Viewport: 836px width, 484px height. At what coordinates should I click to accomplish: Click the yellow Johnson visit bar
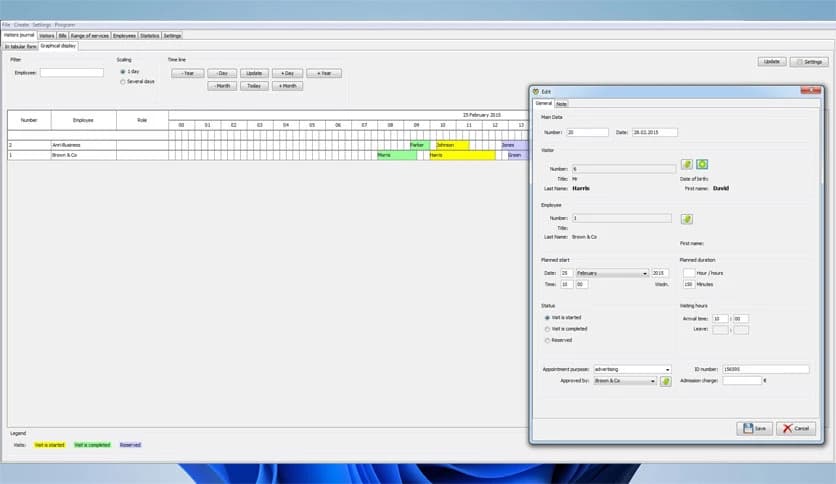point(450,145)
